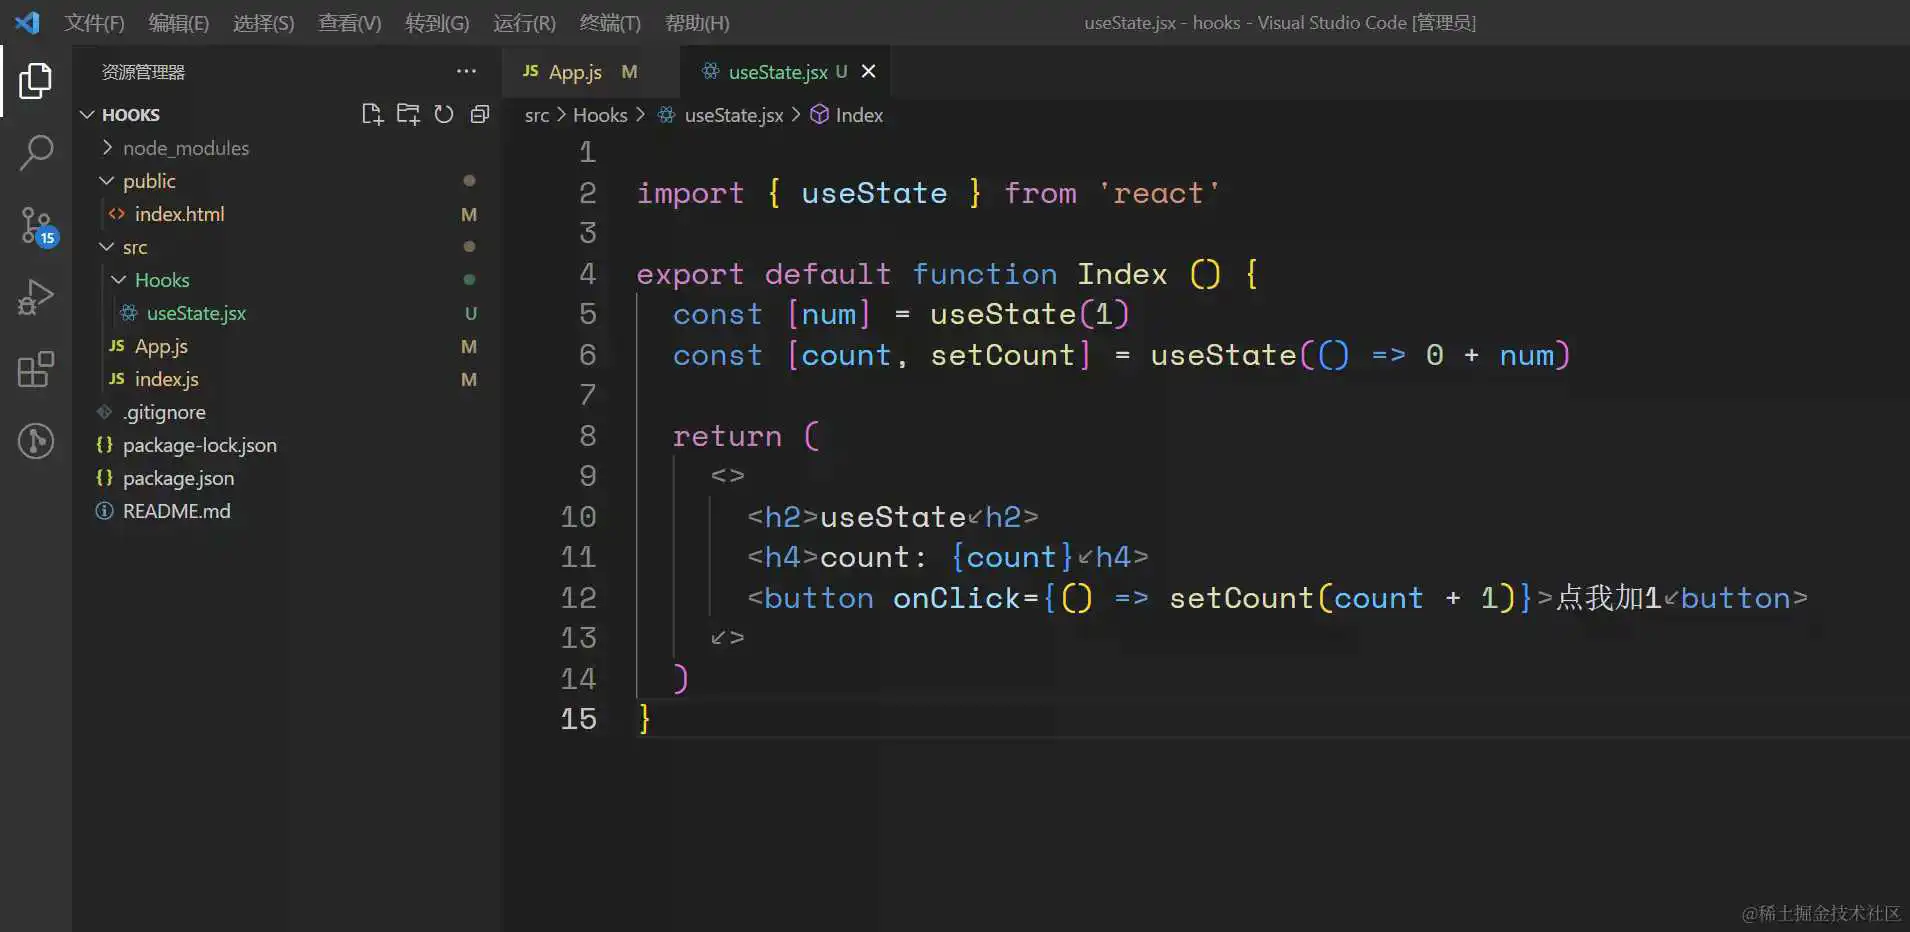Select the useState.jsx editor tab

pyautogui.click(x=785, y=71)
